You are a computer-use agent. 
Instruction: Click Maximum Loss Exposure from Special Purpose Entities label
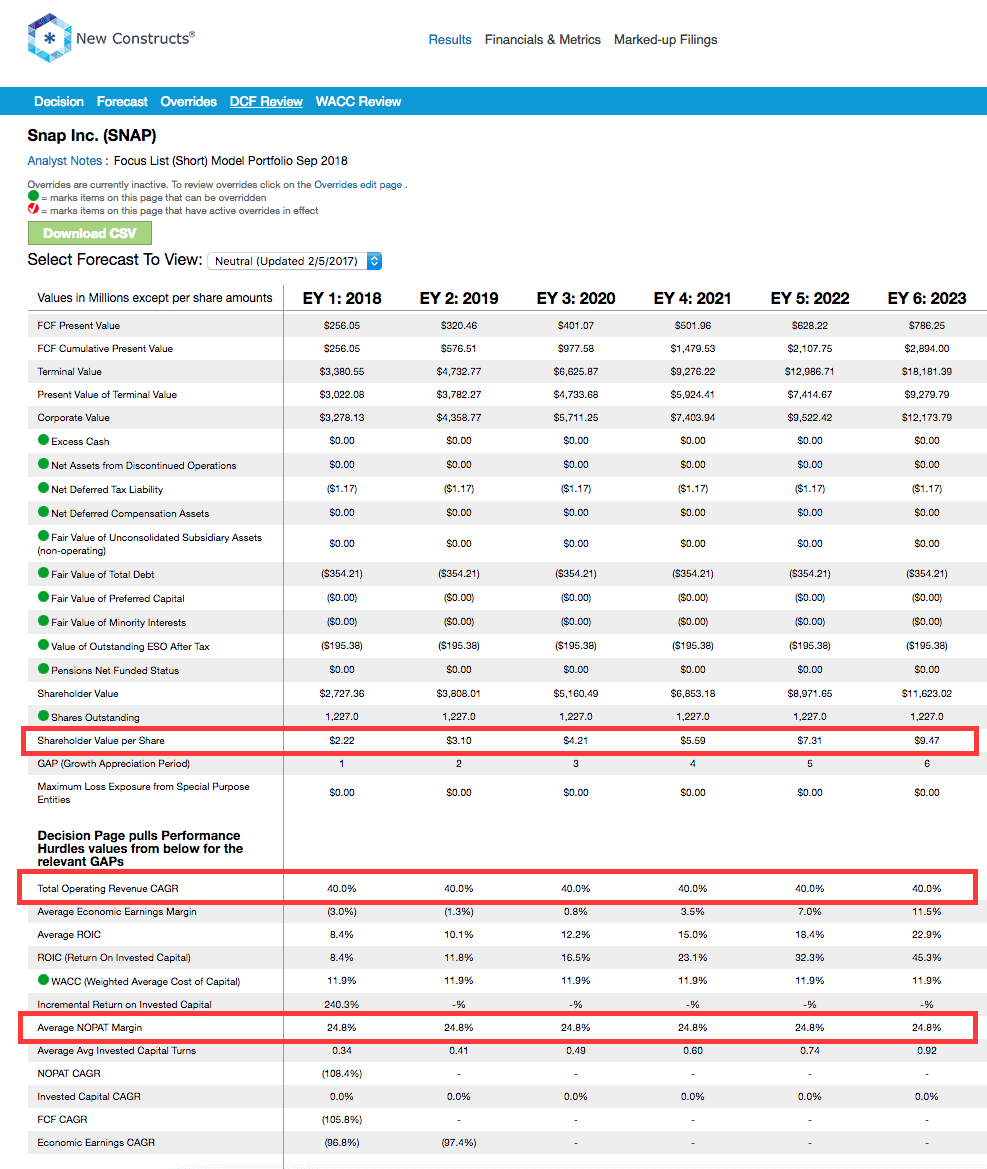[x=143, y=793]
